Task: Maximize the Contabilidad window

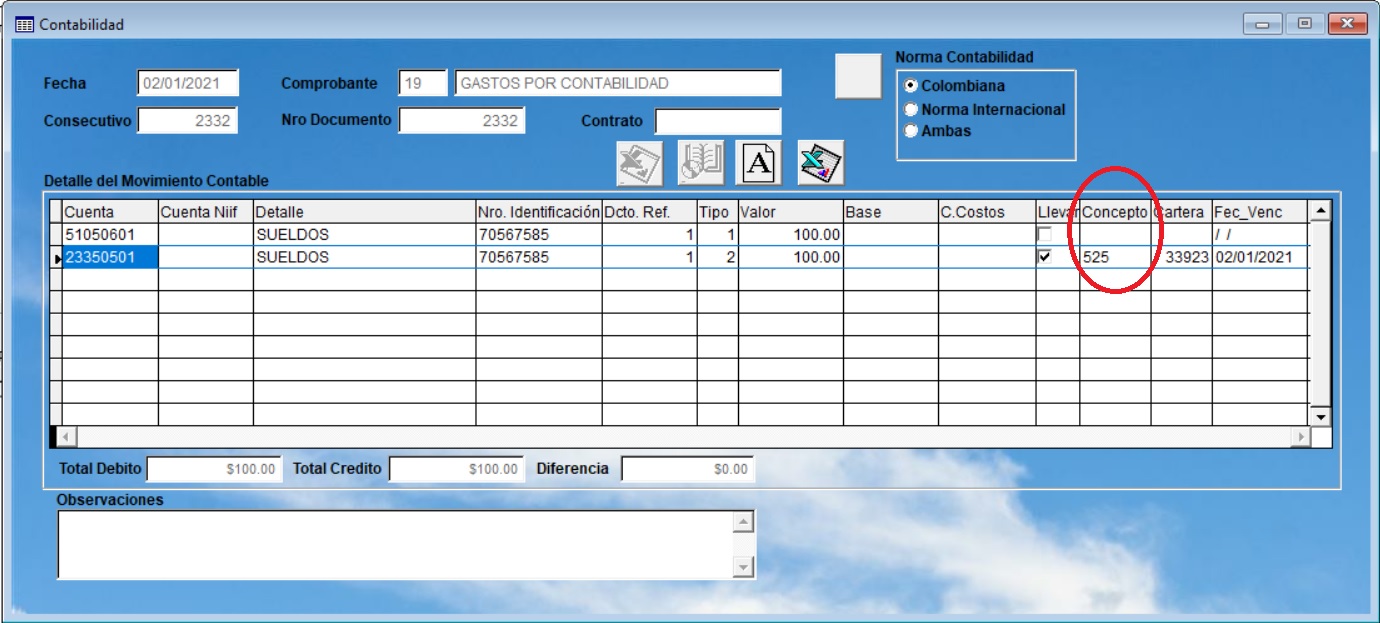Action: pos(1304,23)
